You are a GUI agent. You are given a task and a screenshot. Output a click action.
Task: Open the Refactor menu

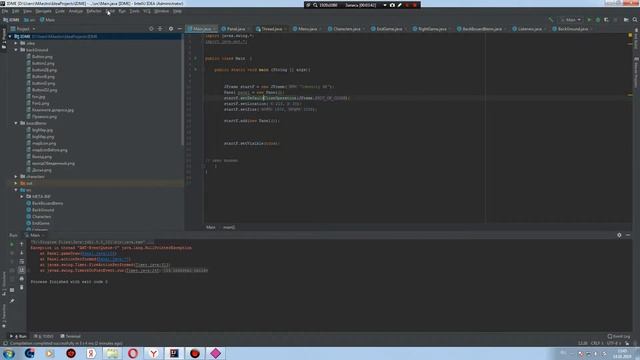[x=94, y=11]
